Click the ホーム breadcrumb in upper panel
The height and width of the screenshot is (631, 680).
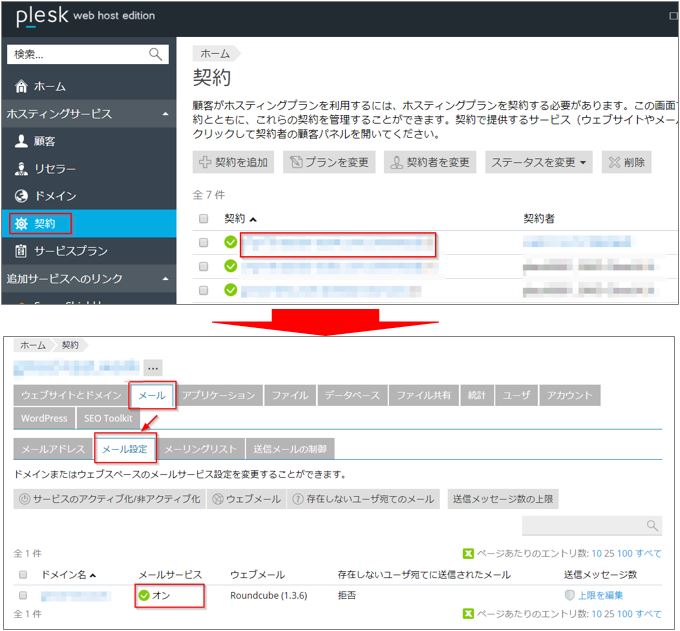click(215, 54)
